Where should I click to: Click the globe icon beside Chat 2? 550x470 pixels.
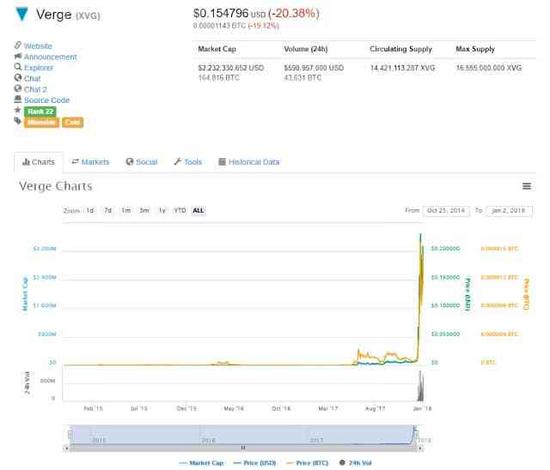18,88
